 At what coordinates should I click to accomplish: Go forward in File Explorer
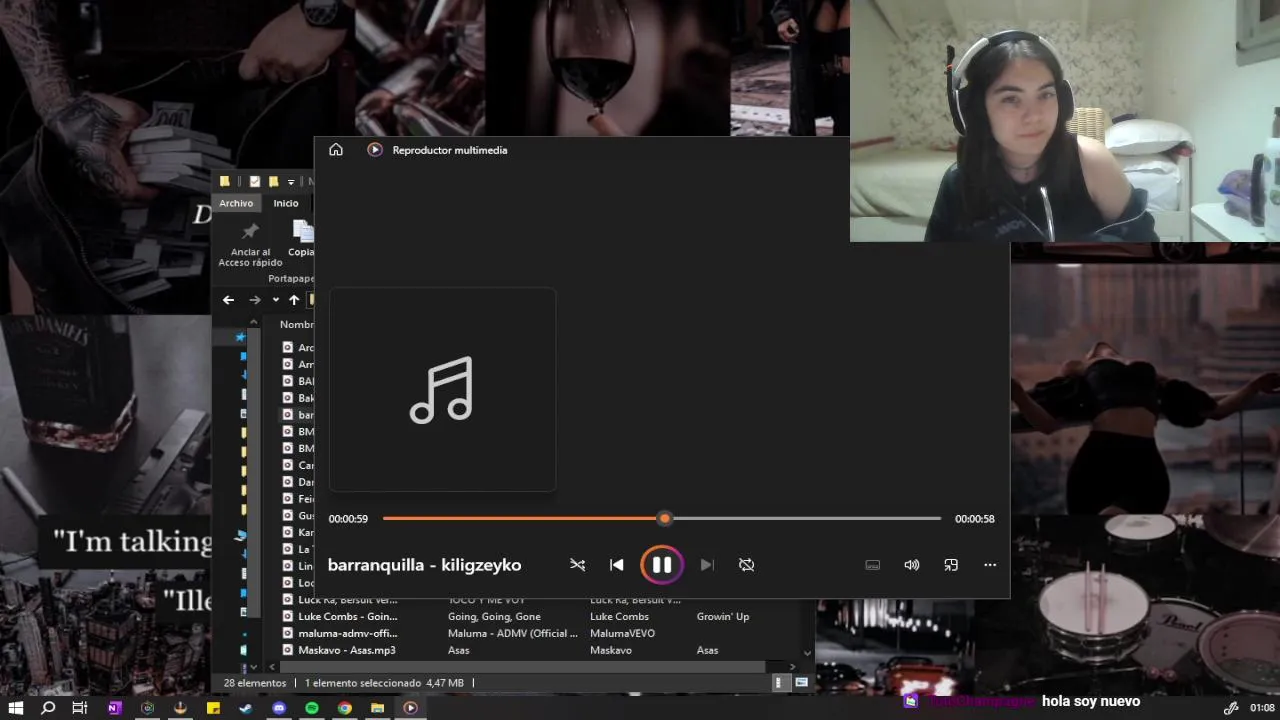(255, 300)
